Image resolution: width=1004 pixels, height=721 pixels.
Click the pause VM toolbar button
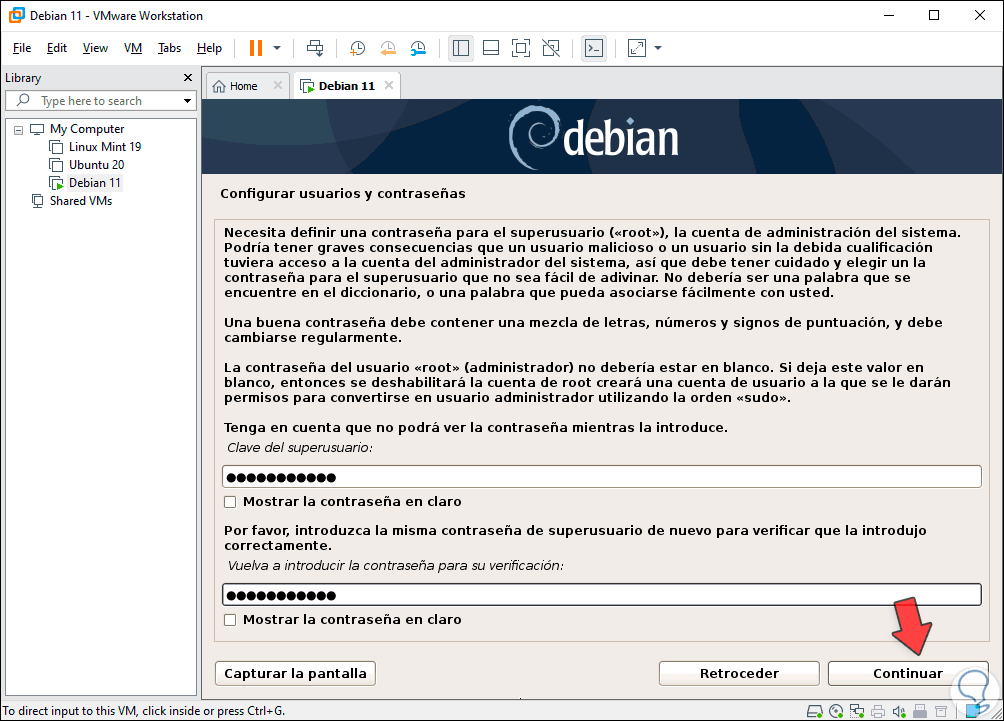click(255, 48)
